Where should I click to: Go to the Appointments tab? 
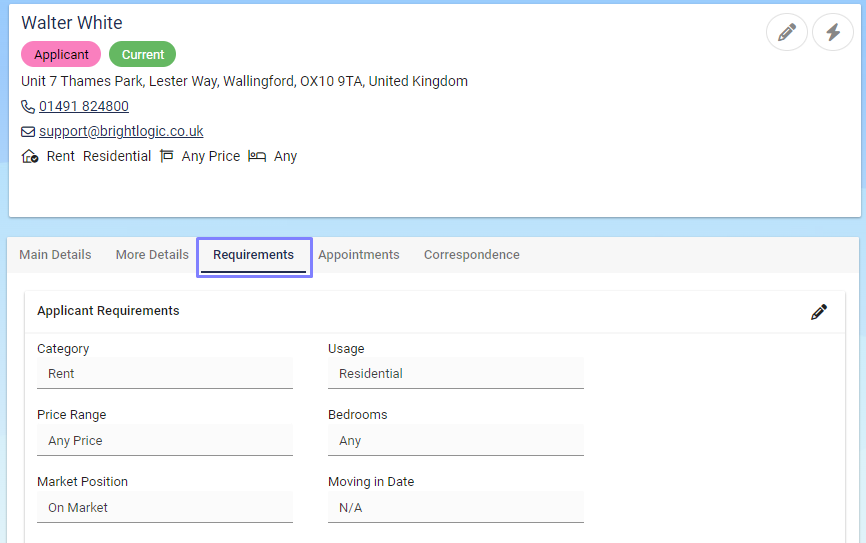coord(358,255)
